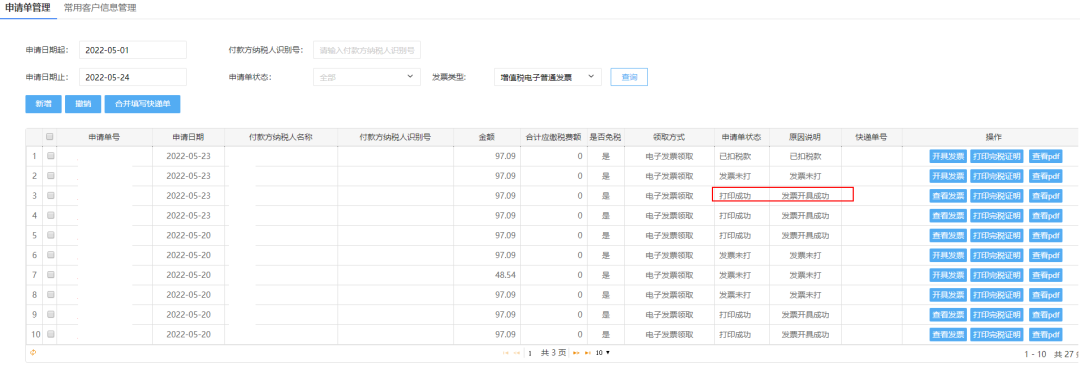The image size is (1080, 390).
Task: Click 打印完税证明 on row 6
Action: [997, 255]
